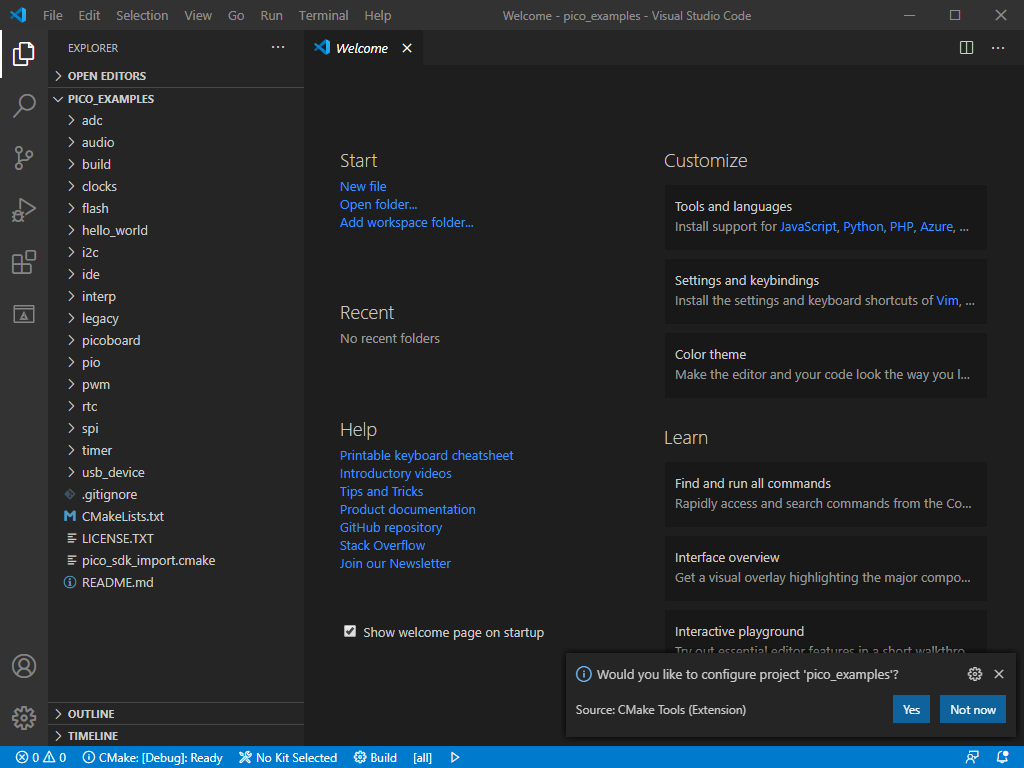Collapse the PICO_EXAMPLES folder section
The image size is (1024, 768).
point(176,99)
